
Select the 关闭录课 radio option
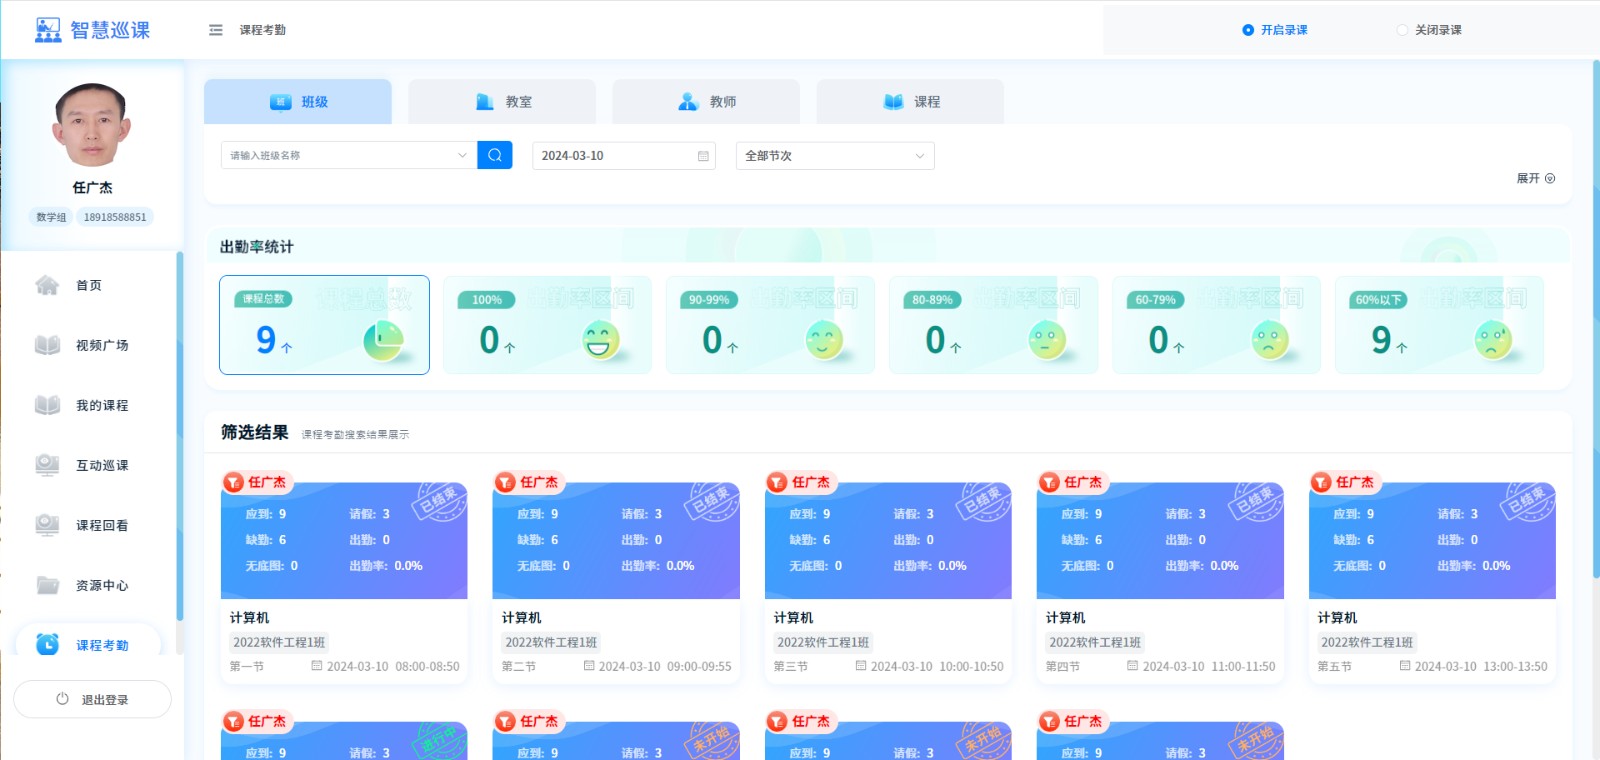pyautogui.click(x=1402, y=30)
